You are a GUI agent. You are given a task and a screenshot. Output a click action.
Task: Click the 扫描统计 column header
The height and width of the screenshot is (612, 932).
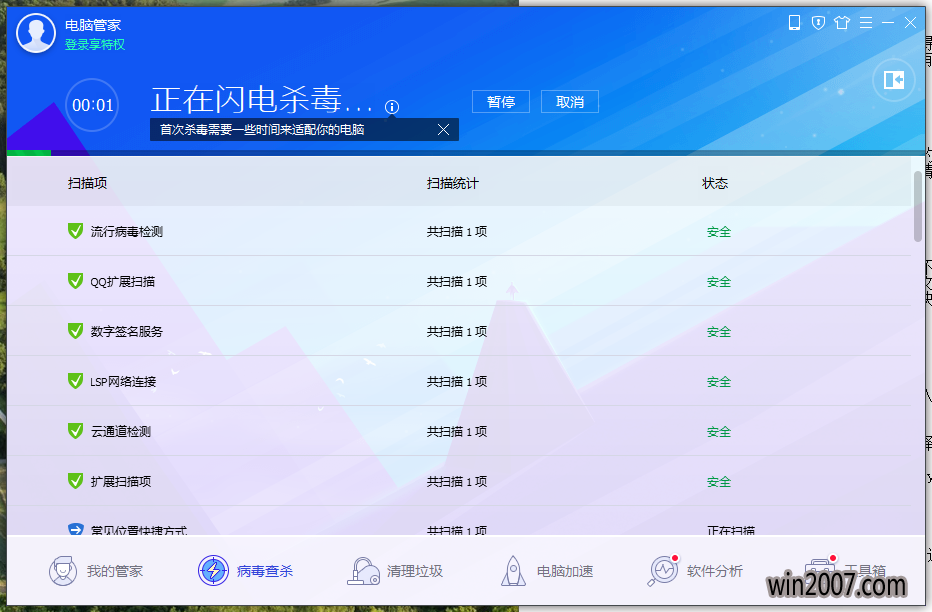tap(452, 183)
